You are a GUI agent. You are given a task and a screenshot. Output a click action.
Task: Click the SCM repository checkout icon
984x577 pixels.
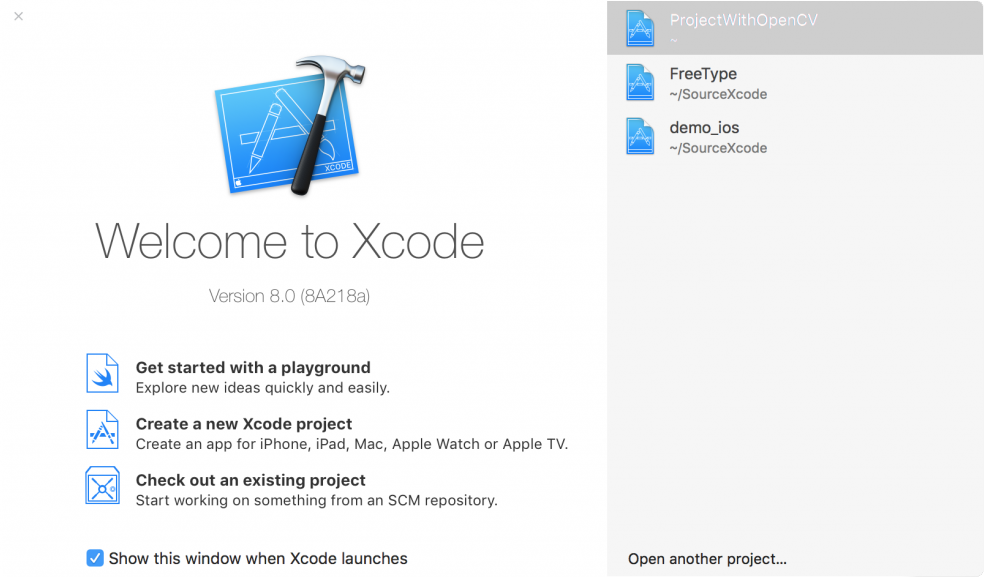point(102,488)
